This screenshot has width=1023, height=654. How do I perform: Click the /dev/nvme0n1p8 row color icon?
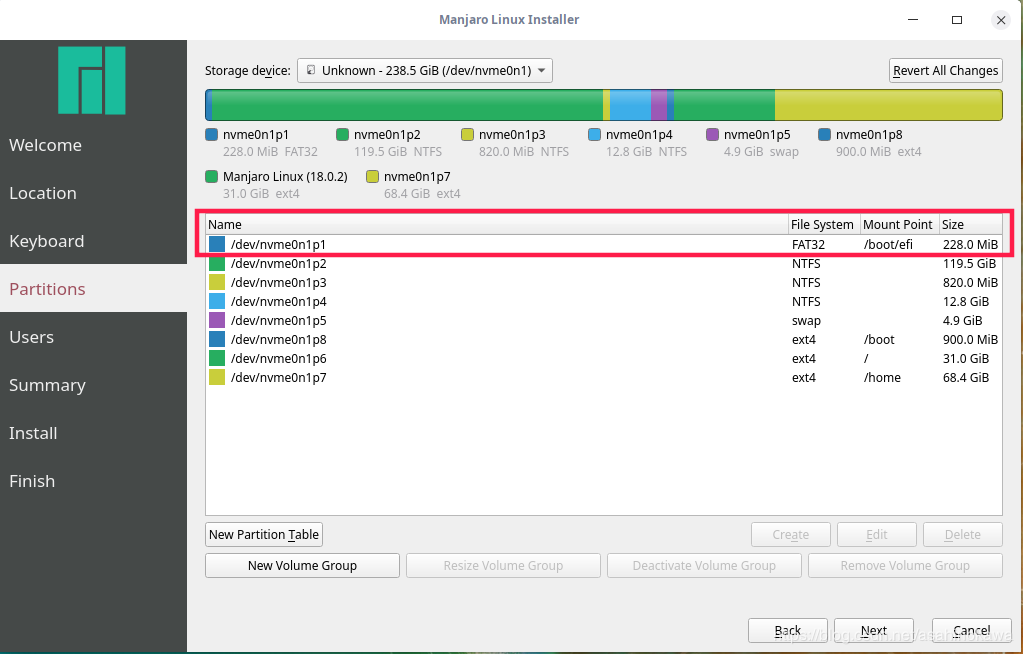click(217, 339)
